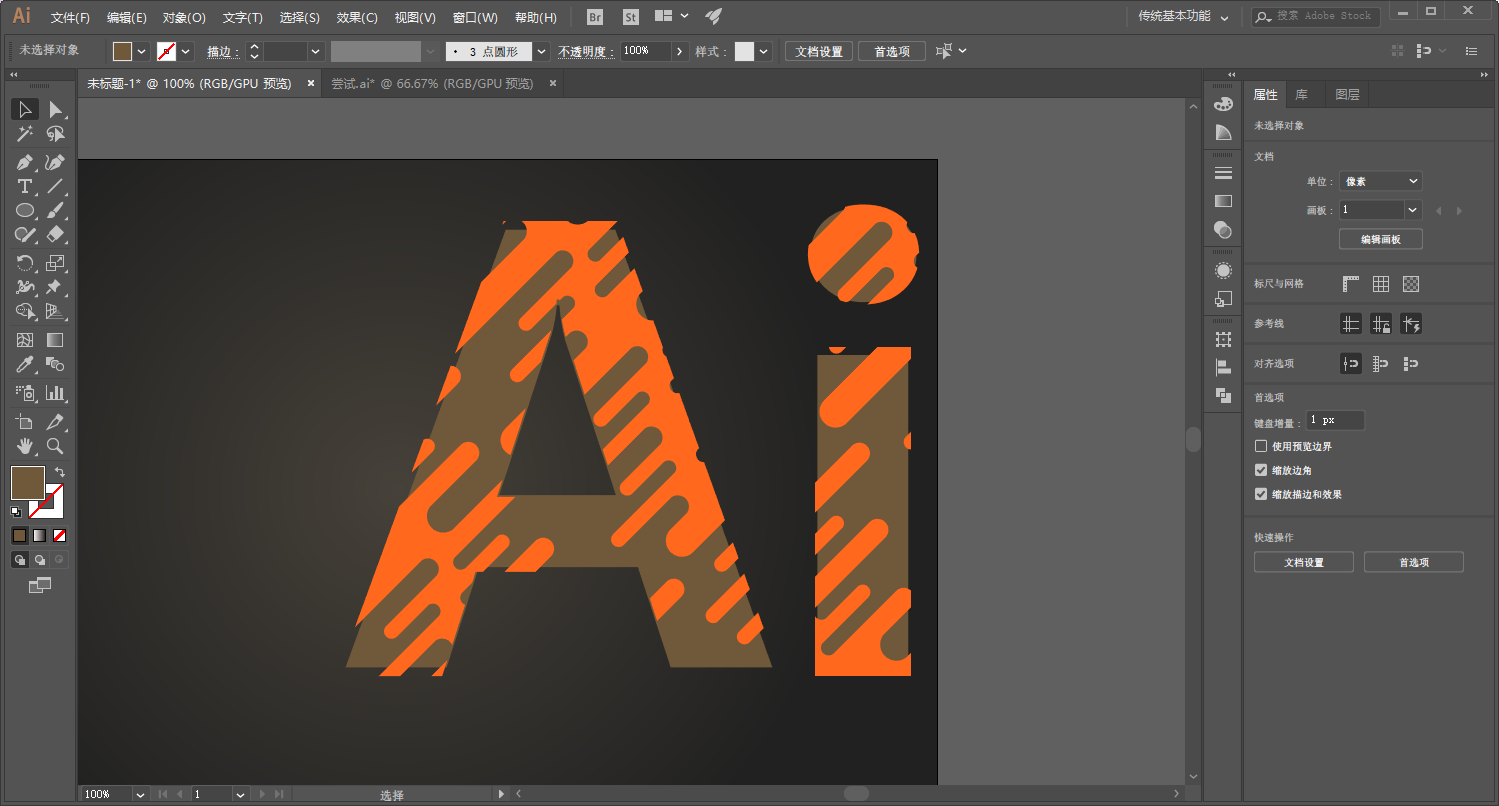This screenshot has height=806, width=1499.
Task: Expand the 画板 artboard dropdown in properties
Action: pos(1413,210)
